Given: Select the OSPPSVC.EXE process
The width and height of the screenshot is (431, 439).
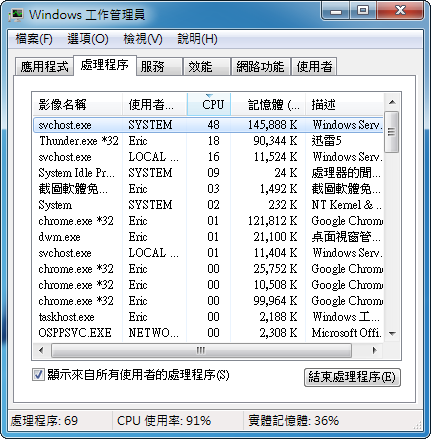Looking at the screenshot, I should click(208, 333).
